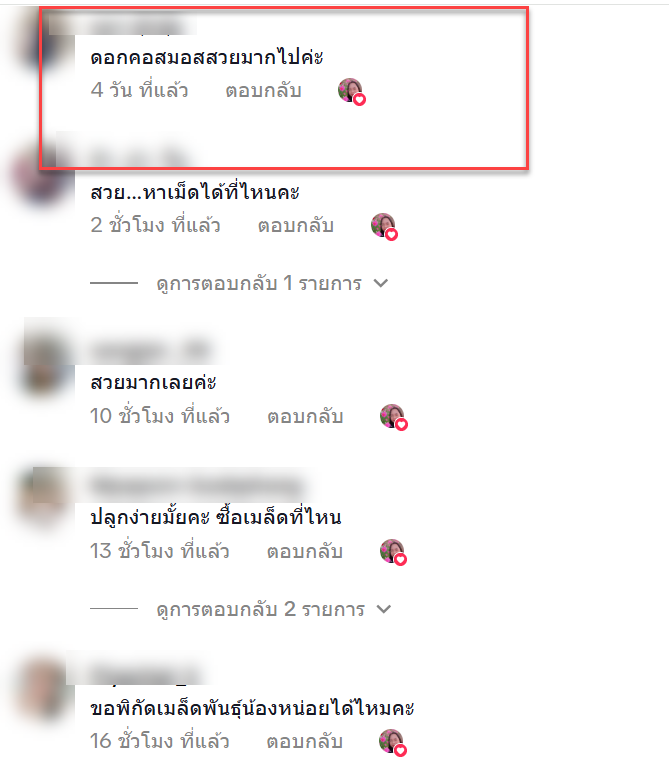
Task: Reply to the ขอพิกัดเมล็ดพันธุ์ comment
Action: (x=305, y=741)
